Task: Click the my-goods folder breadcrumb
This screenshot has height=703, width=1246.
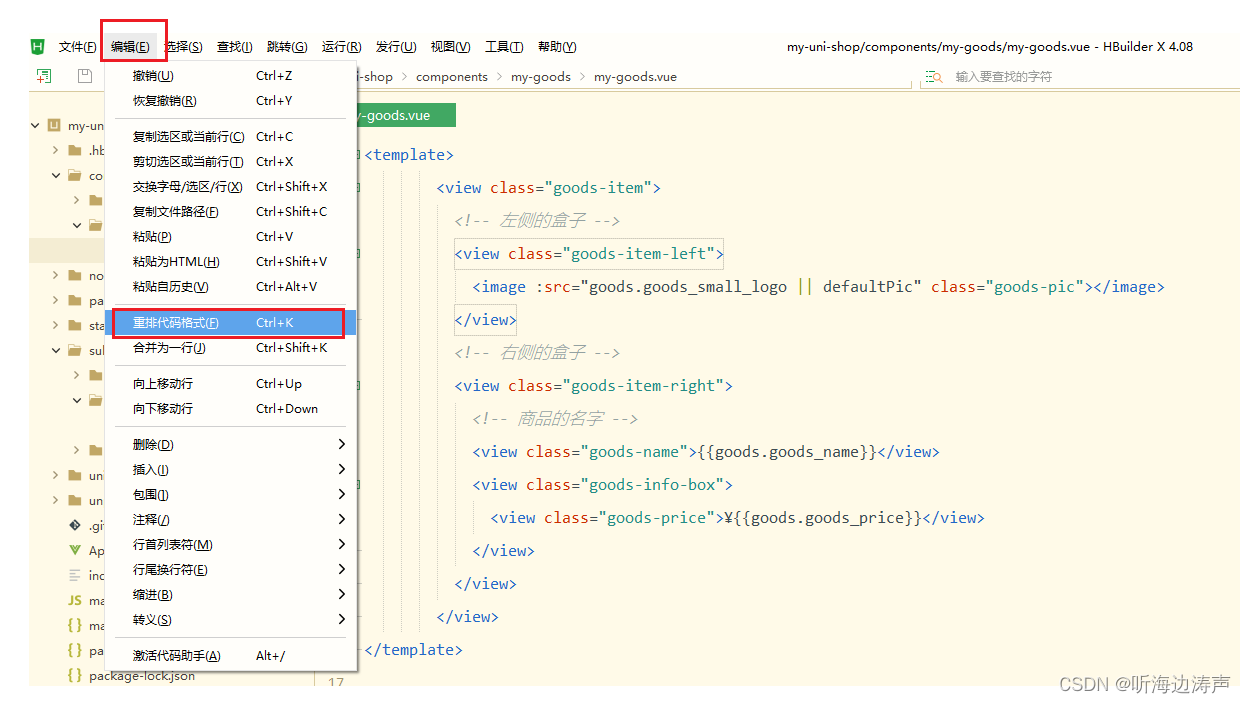Action: point(541,77)
